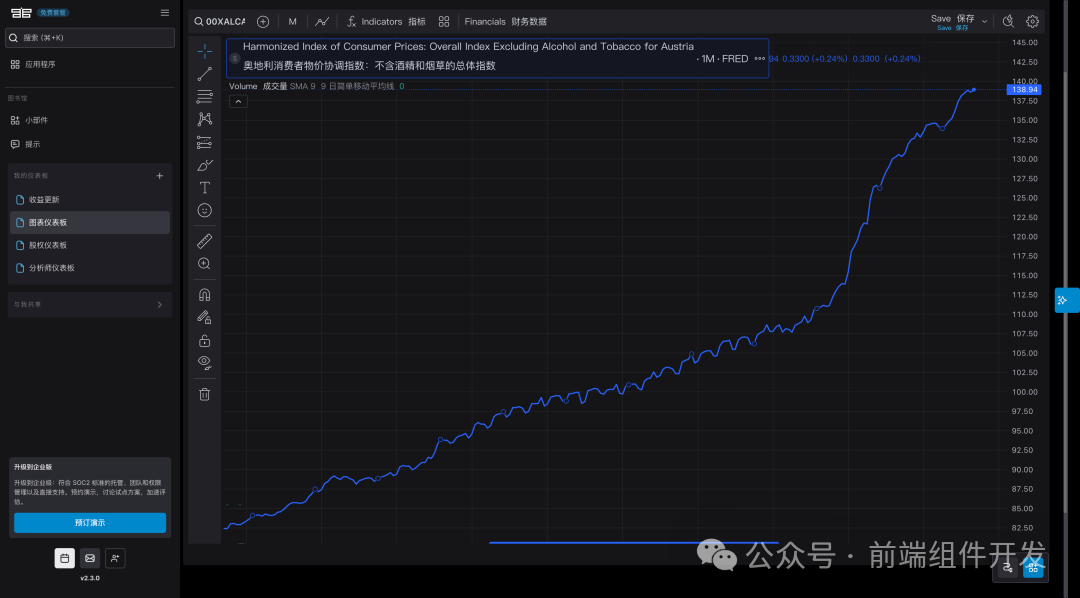The image size is (1080, 598).
Task: Click the 免费套餐 plan badge
Action: (53, 12)
